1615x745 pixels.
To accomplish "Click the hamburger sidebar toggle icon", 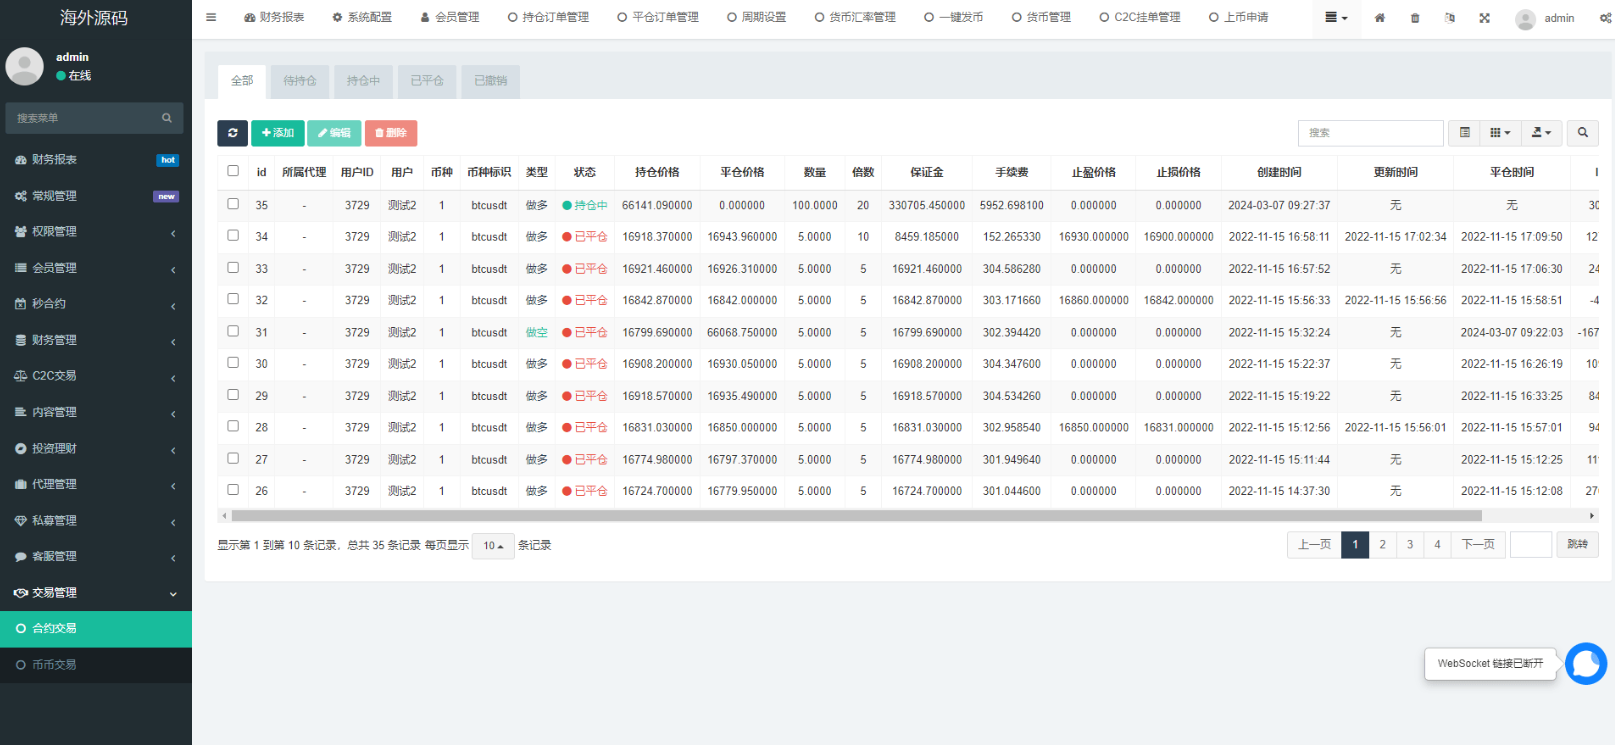I will click(211, 18).
